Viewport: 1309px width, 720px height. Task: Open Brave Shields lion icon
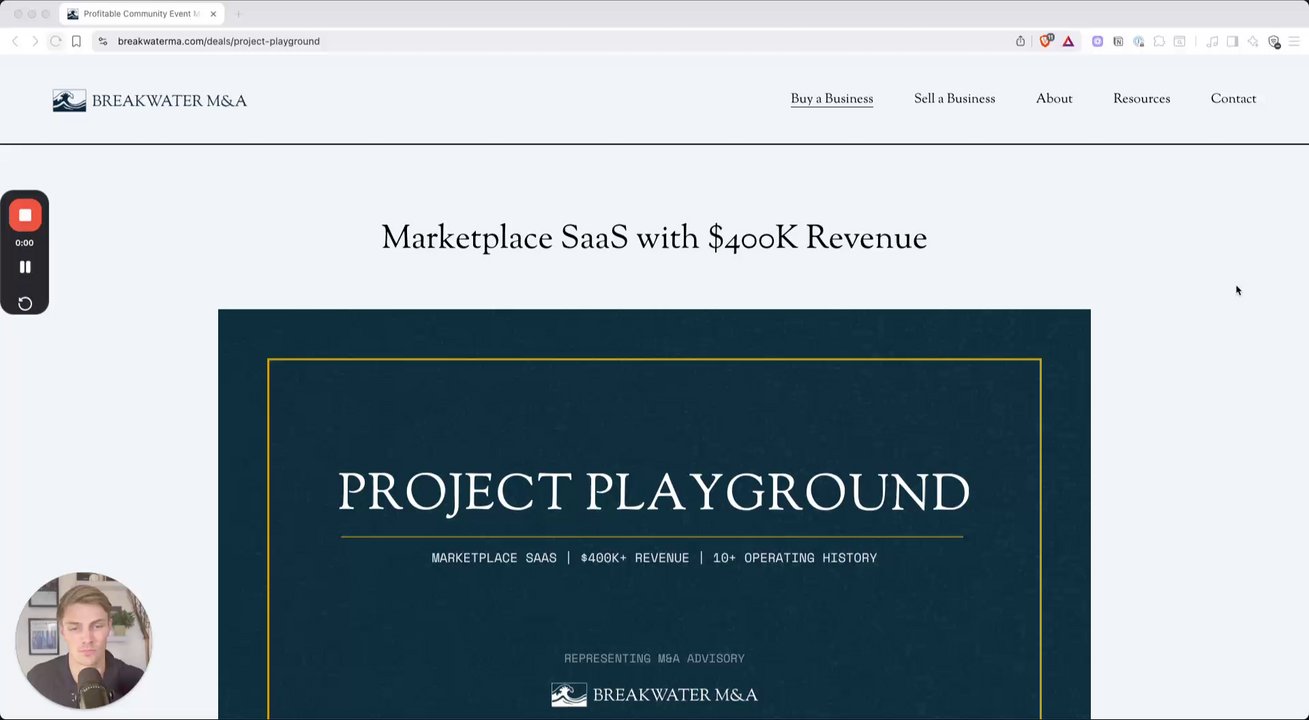click(x=1046, y=41)
